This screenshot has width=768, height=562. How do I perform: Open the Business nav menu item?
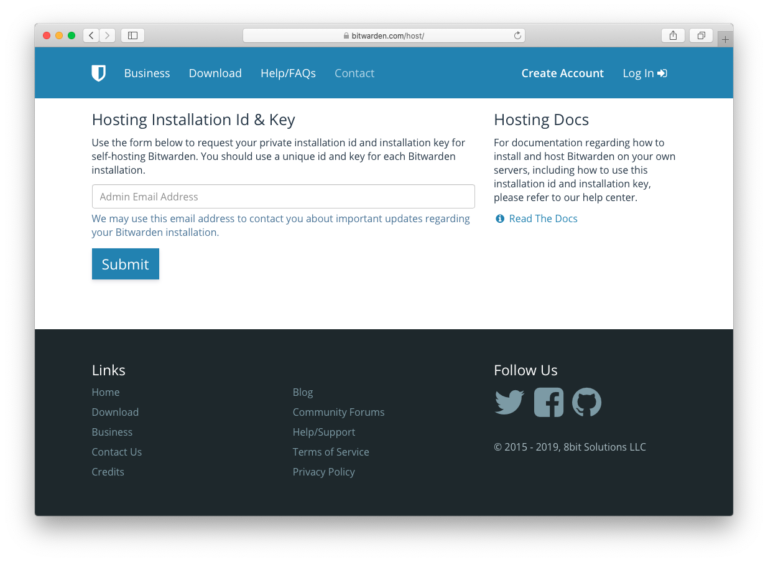[147, 73]
